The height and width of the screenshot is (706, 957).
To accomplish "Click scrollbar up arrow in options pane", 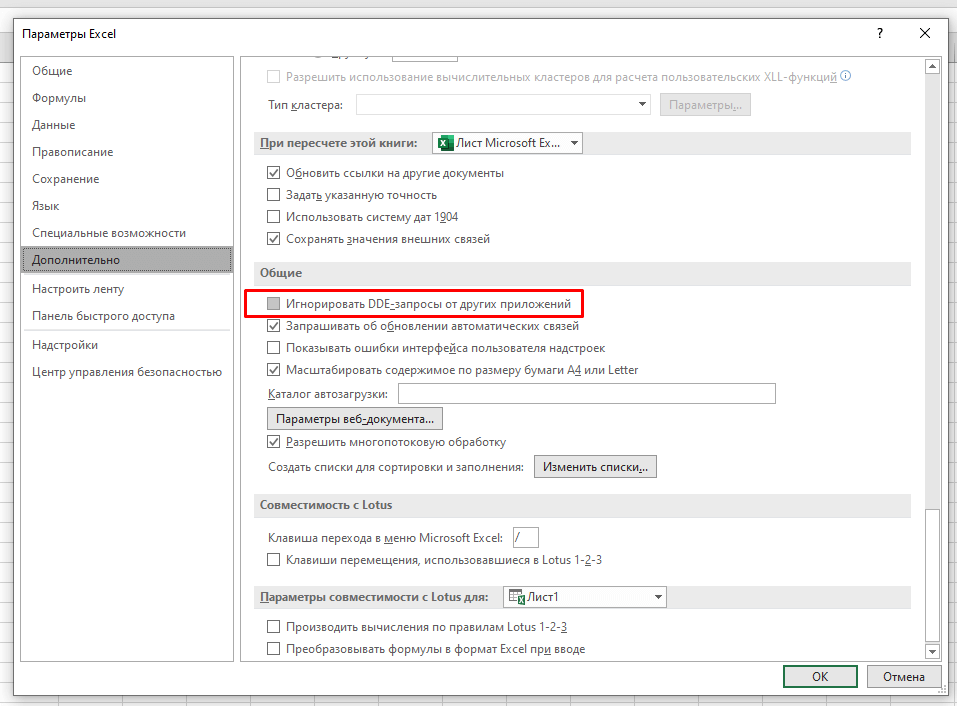I will [932, 66].
